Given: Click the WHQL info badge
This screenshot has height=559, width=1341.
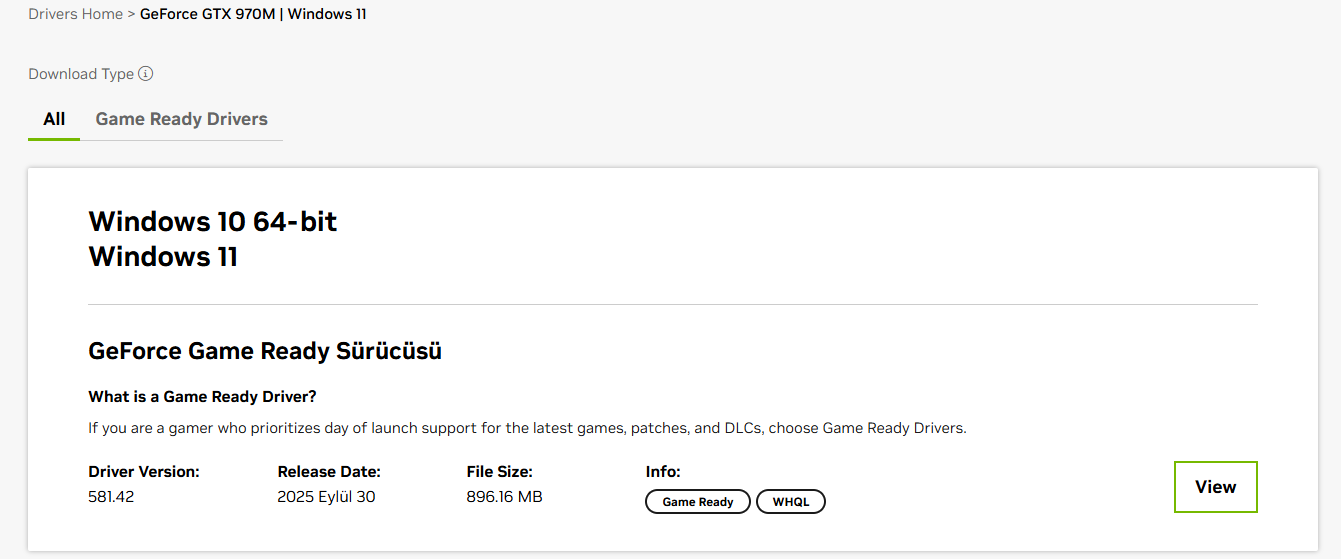Looking at the screenshot, I should (x=790, y=502).
